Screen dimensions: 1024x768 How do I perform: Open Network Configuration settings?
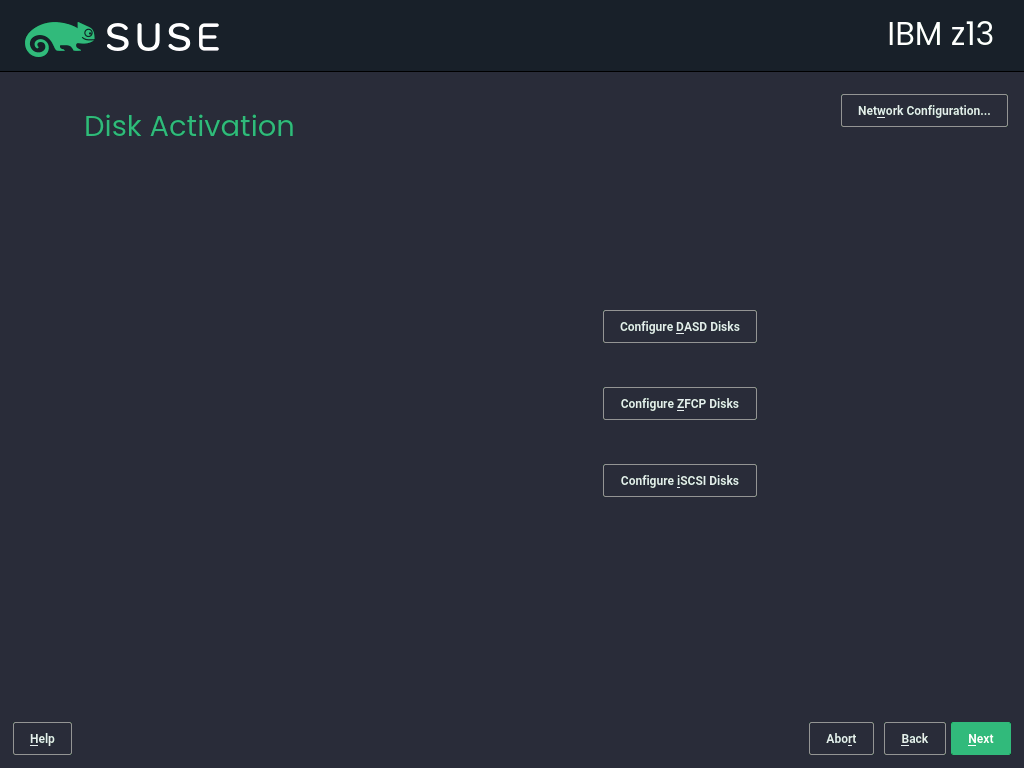click(924, 110)
